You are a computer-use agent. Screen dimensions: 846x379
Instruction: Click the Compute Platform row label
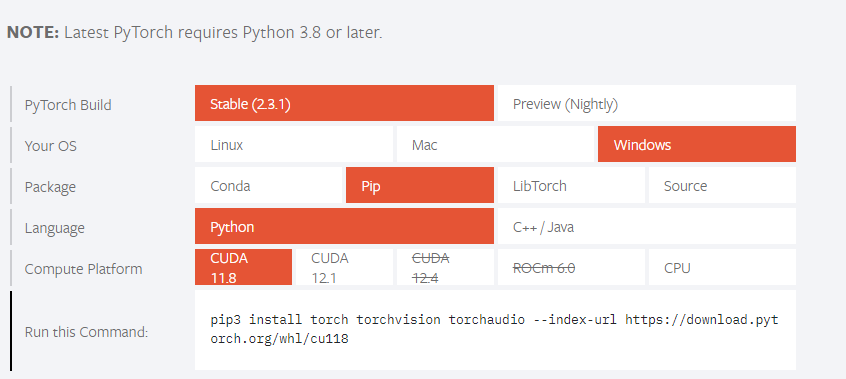pos(84,269)
